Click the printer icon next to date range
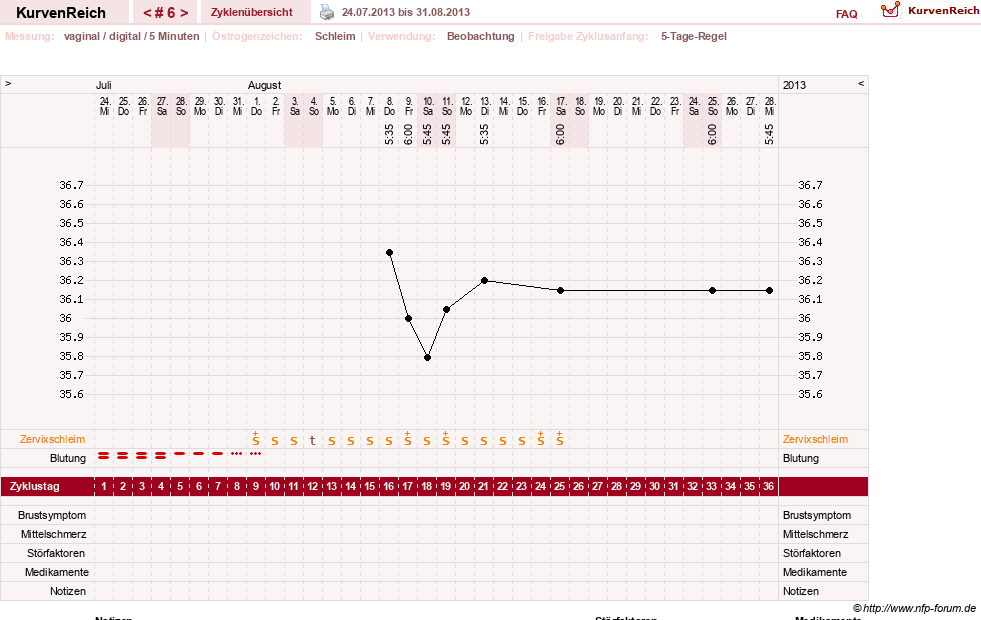This screenshot has height=620, width=981. pos(327,12)
